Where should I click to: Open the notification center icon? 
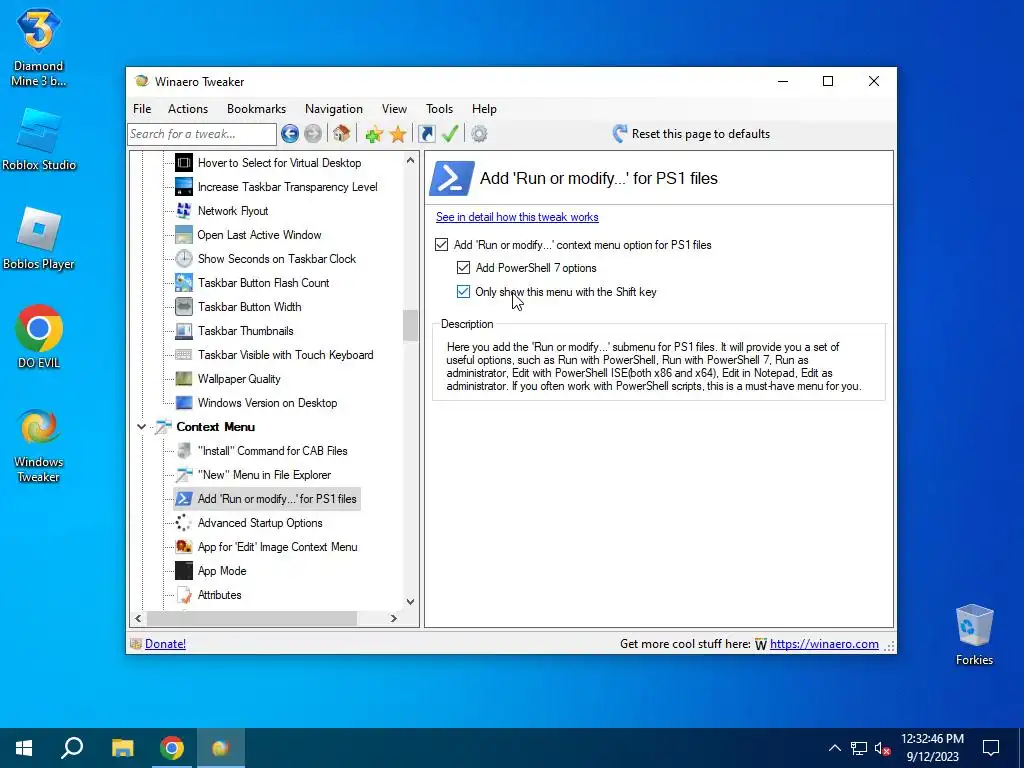coord(991,748)
